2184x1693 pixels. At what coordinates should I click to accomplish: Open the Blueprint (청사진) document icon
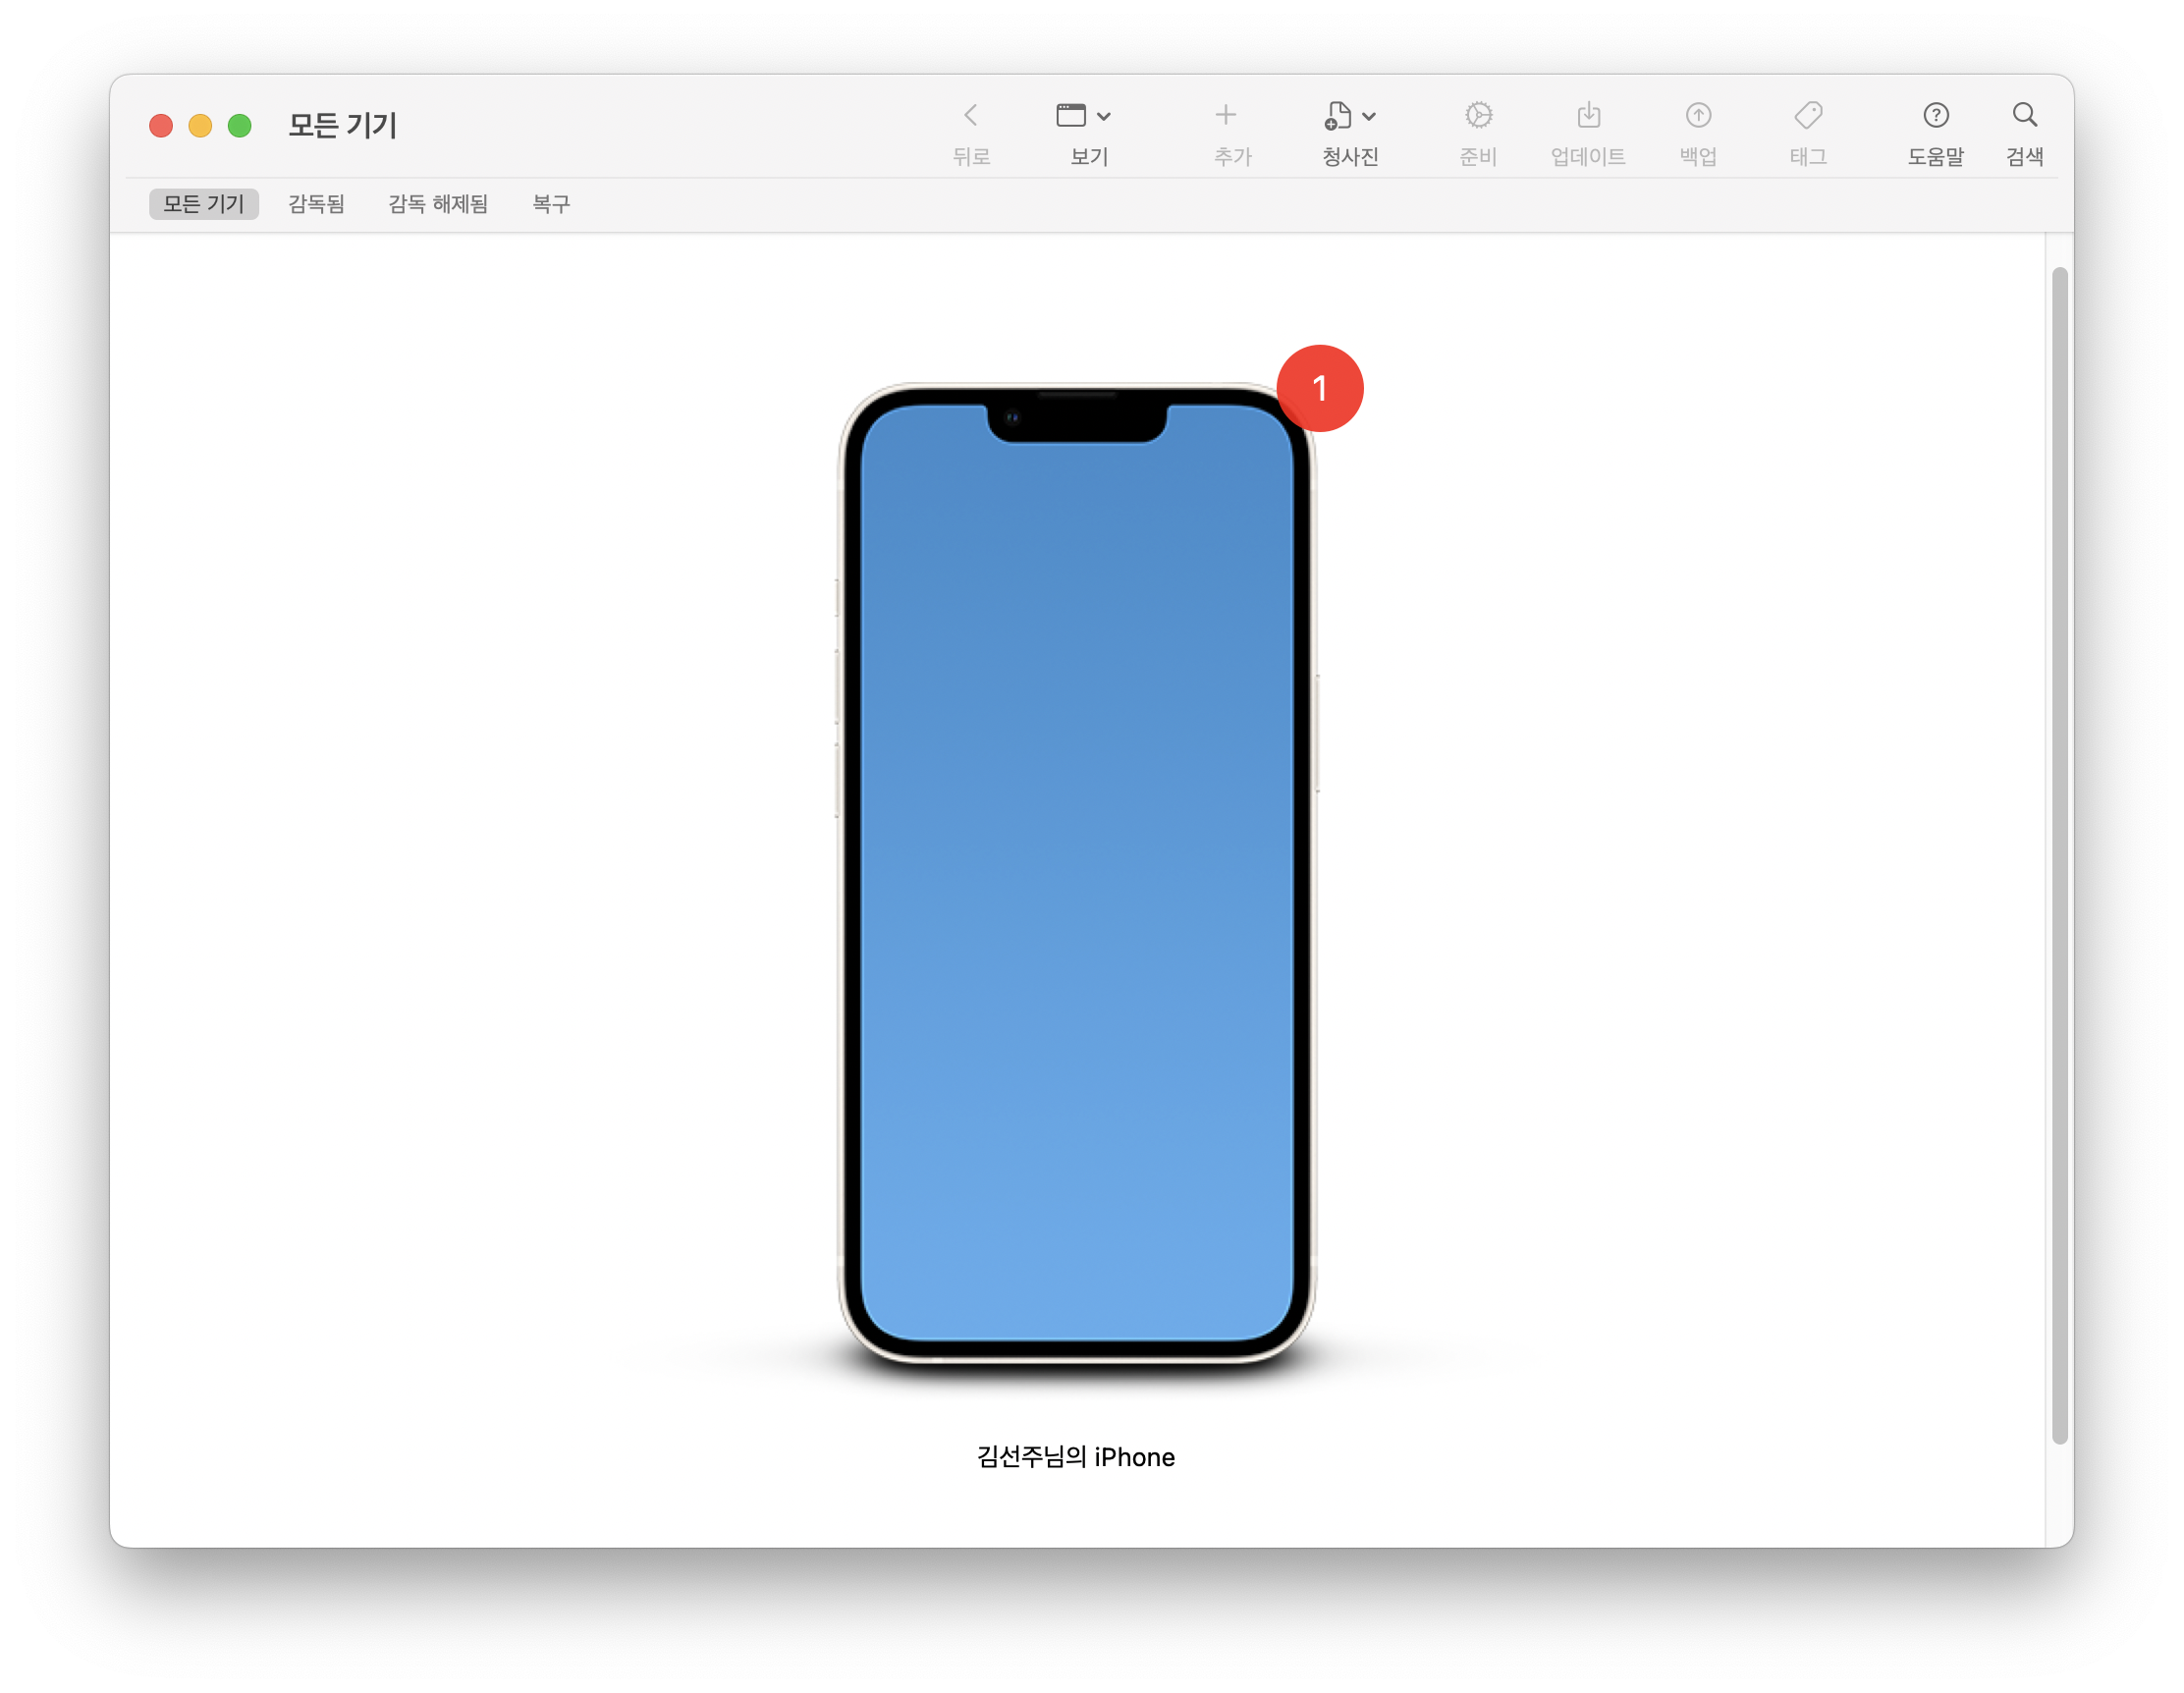(1338, 116)
